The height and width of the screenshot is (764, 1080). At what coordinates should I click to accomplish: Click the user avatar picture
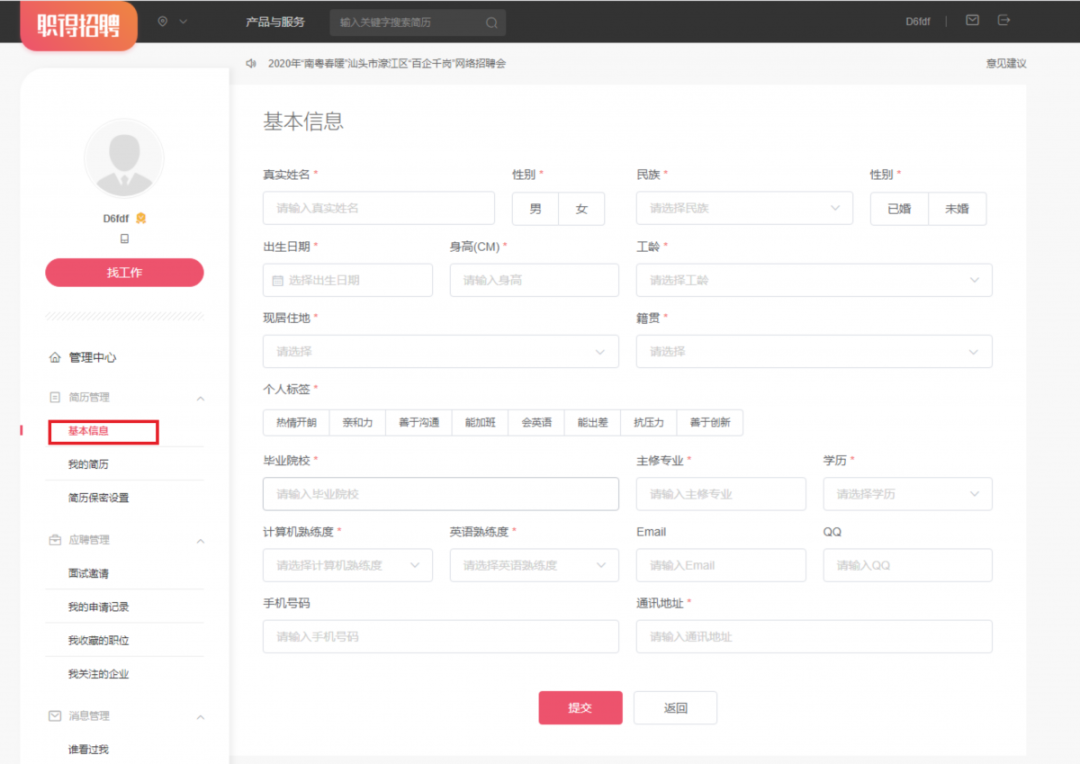coord(124,158)
